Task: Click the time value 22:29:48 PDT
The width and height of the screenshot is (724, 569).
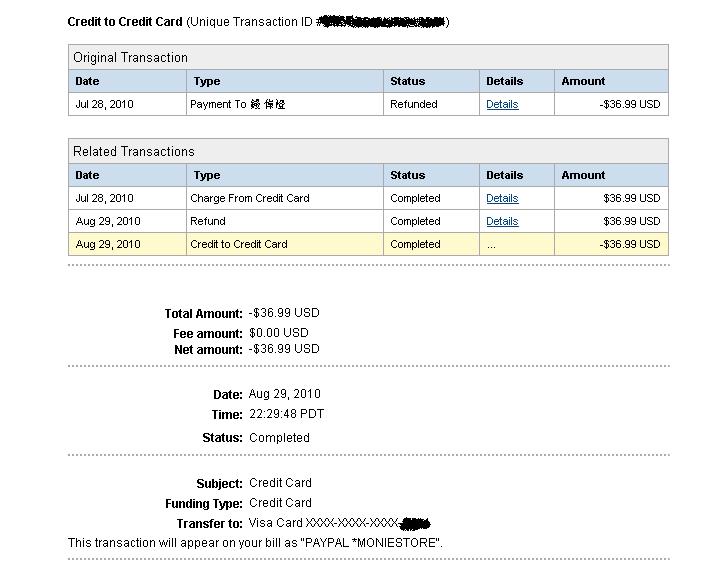Action: (286, 414)
